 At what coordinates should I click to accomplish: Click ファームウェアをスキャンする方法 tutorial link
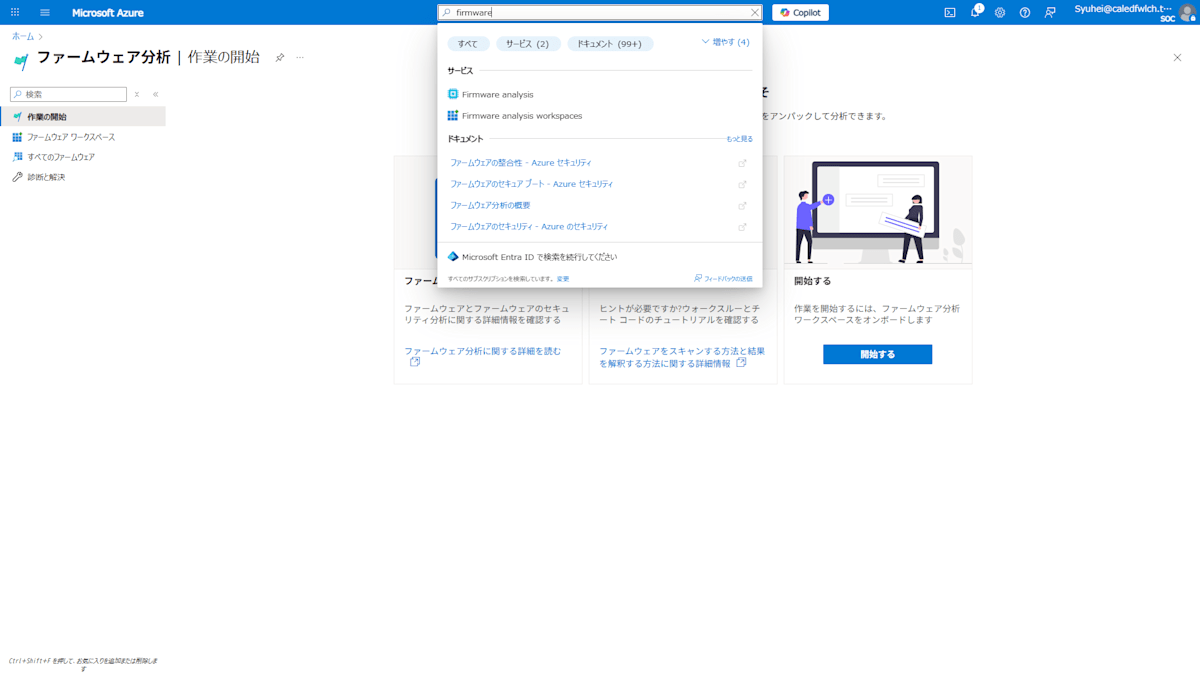[682, 357]
